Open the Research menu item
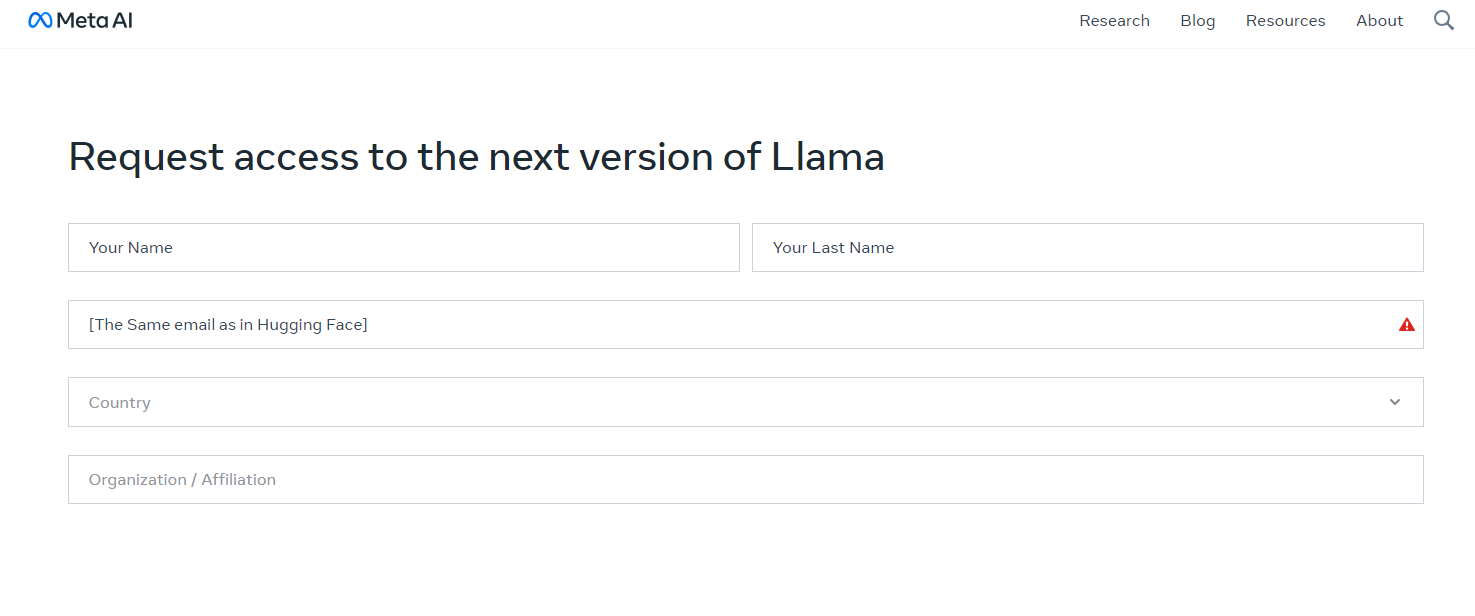The width and height of the screenshot is (1475, 616). coord(1114,20)
